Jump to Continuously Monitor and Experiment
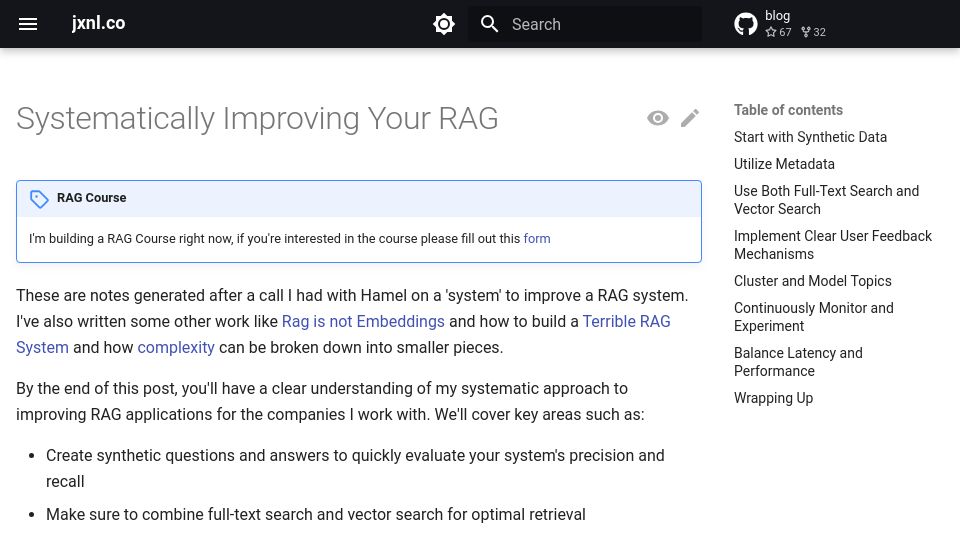Screen dimensions: 960x540 click(814, 317)
